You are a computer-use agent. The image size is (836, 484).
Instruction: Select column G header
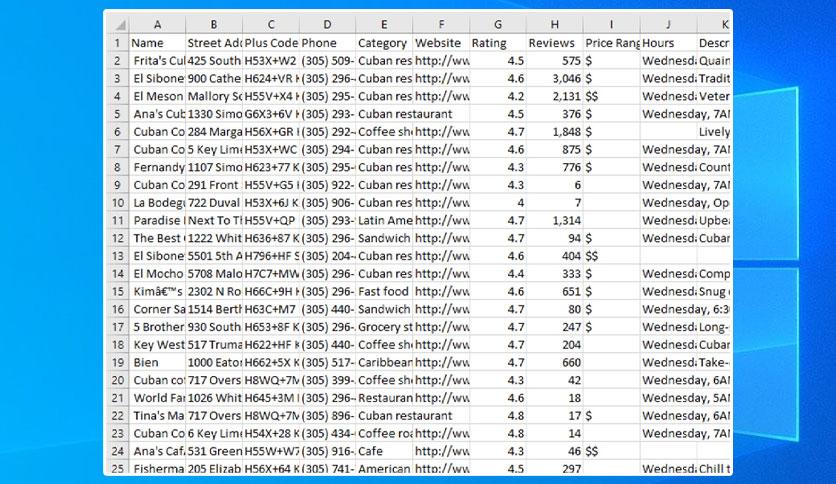tap(498, 25)
